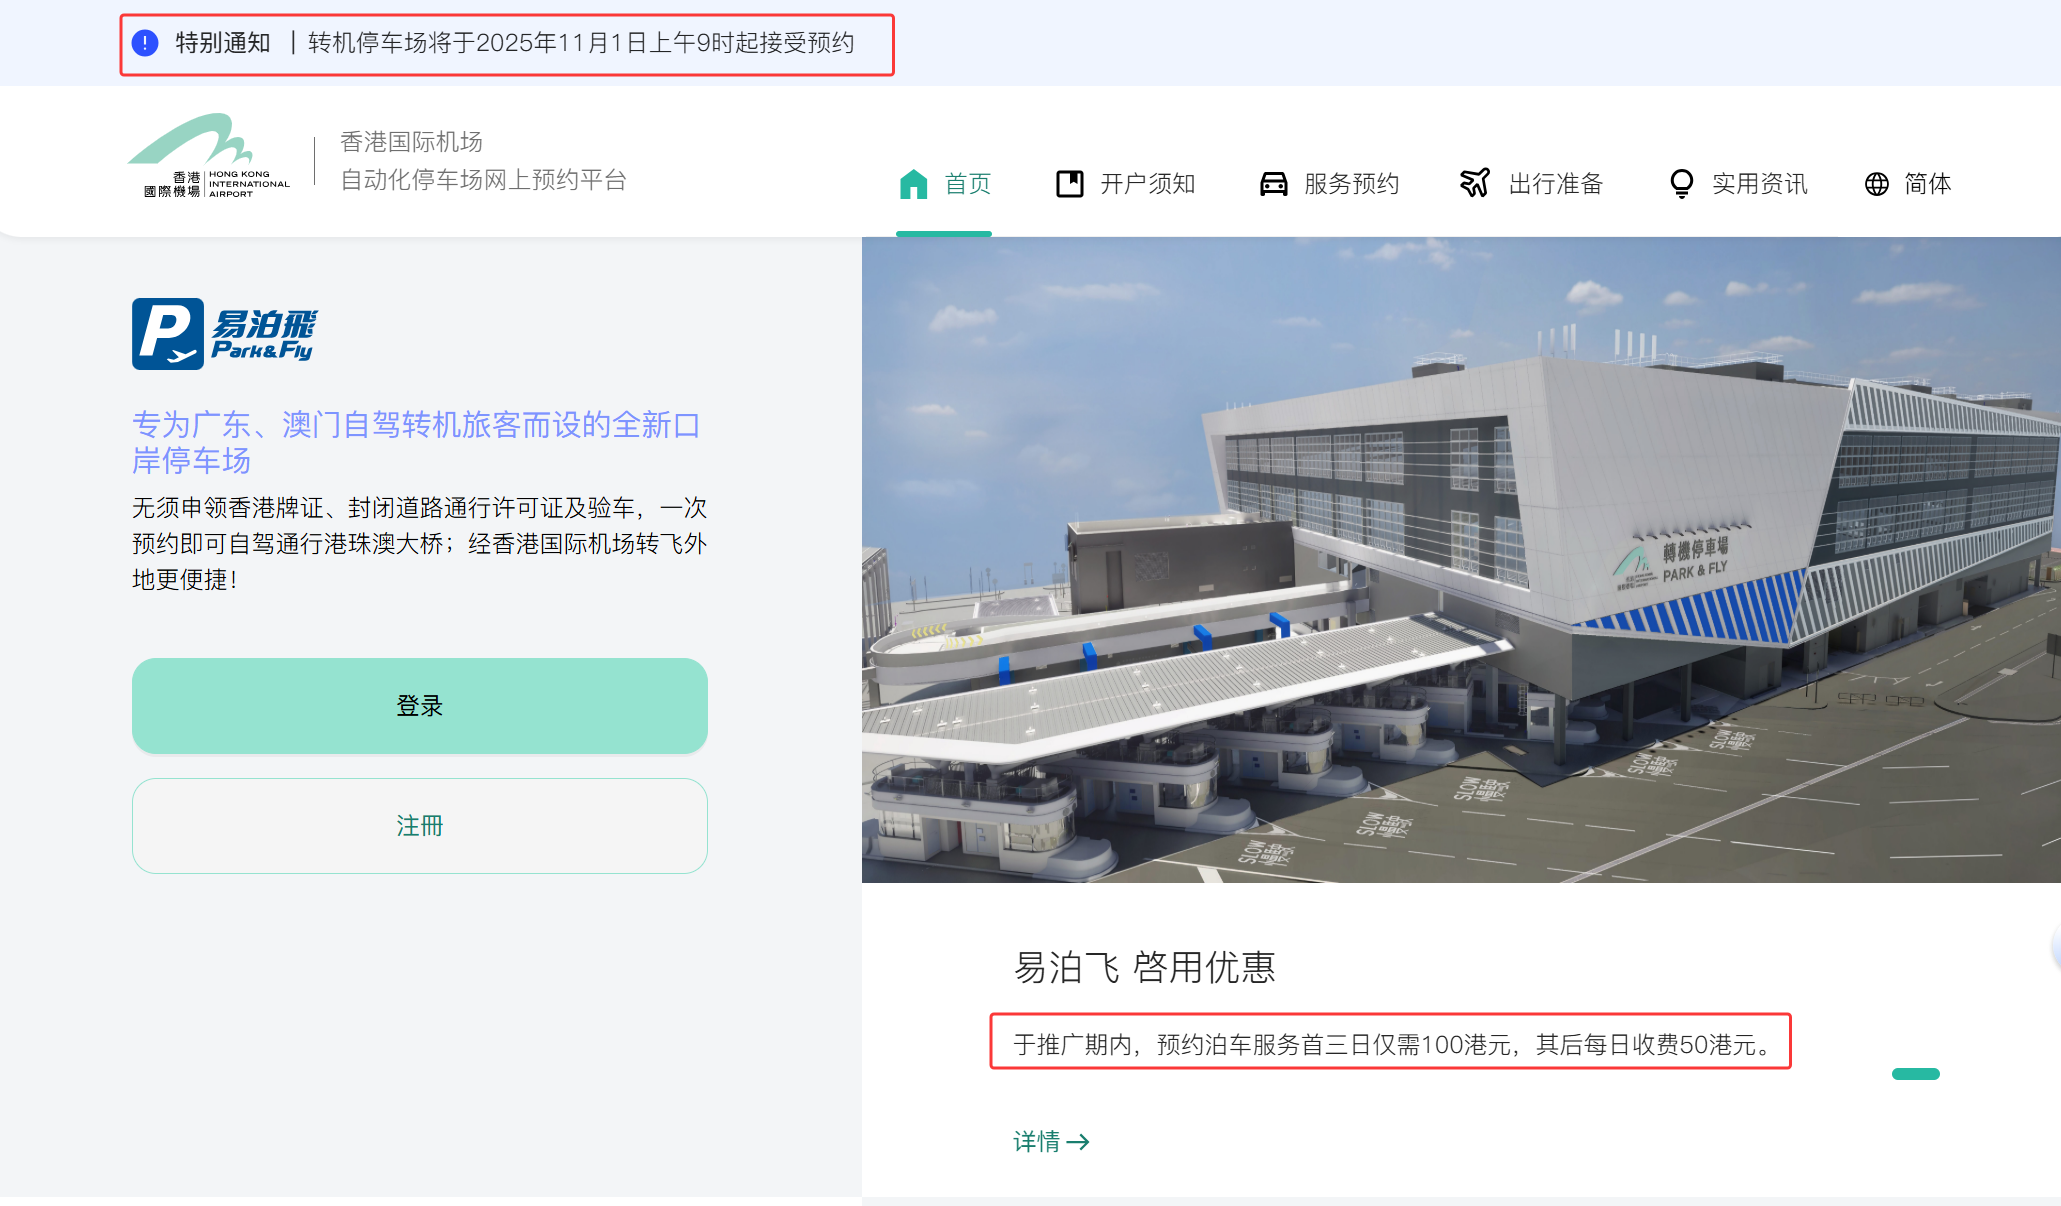Follow the 详情 arrow link
The image size is (2061, 1206).
pos(1051,1141)
